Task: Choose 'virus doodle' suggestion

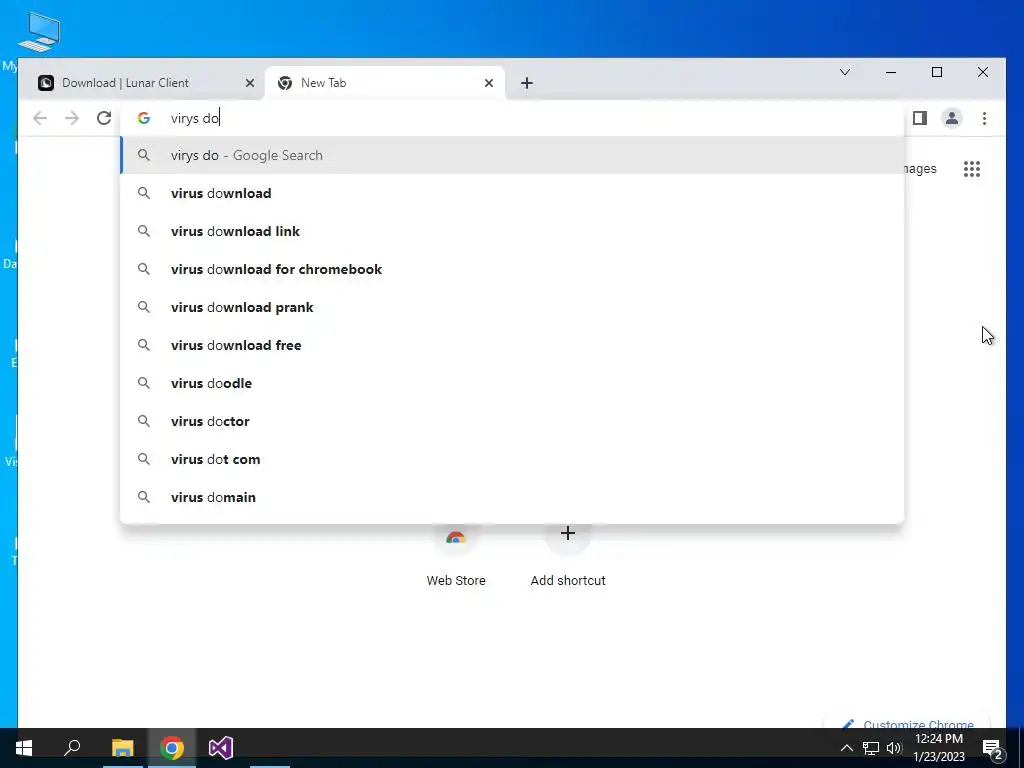Action: 513,383
